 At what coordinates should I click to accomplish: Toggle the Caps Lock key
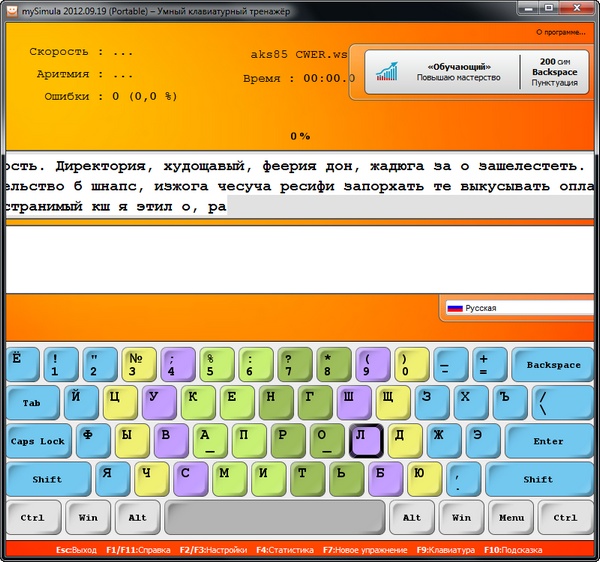click(37, 441)
